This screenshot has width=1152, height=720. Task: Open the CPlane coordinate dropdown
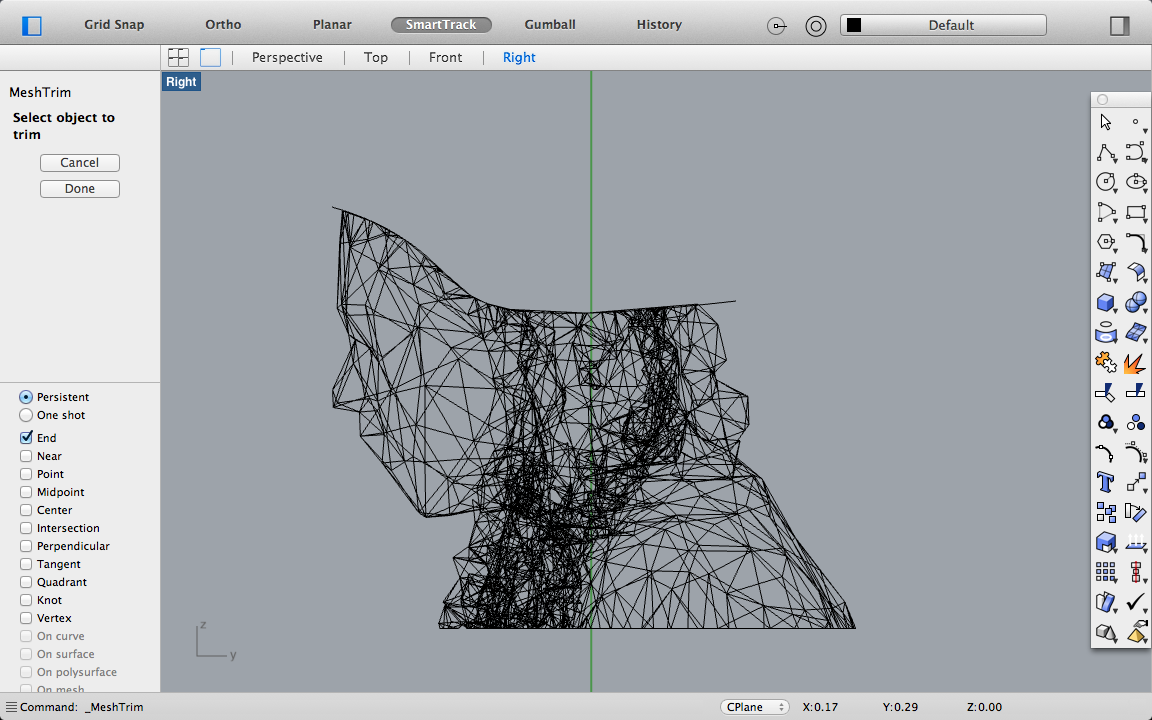(x=754, y=706)
